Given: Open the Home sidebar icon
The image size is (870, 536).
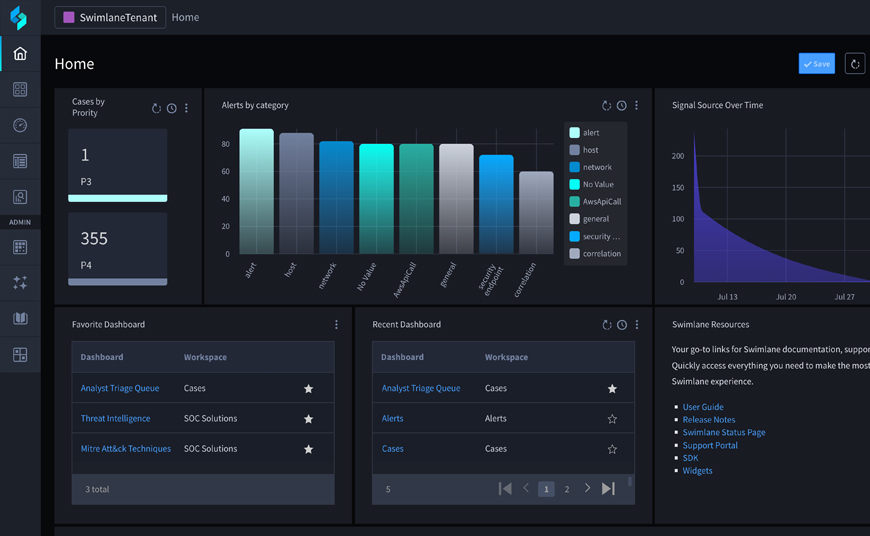Looking at the screenshot, I should [x=20, y=53].
